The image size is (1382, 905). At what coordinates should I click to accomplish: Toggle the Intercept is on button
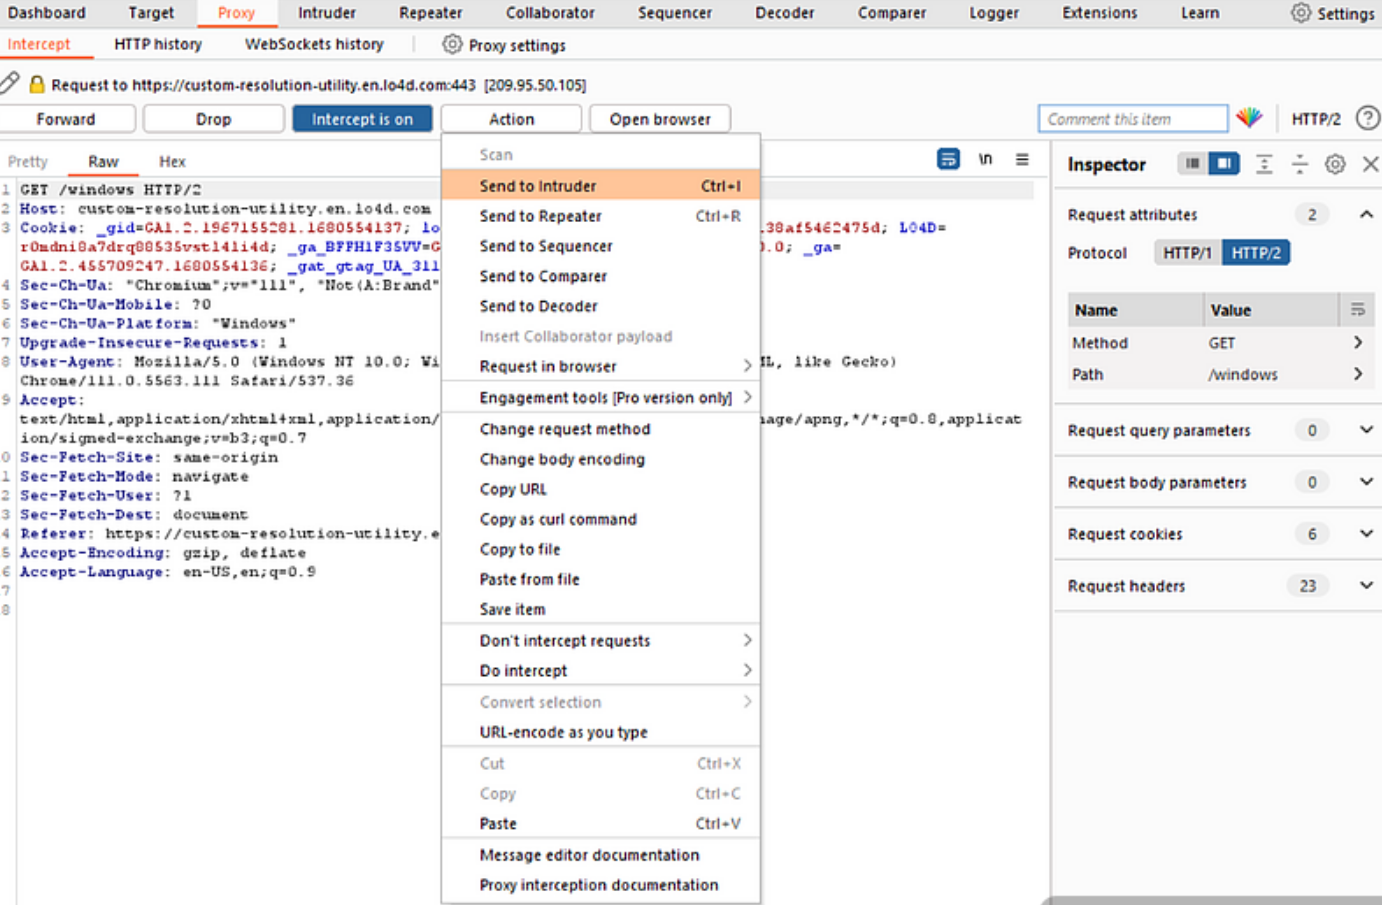[362, 119]
